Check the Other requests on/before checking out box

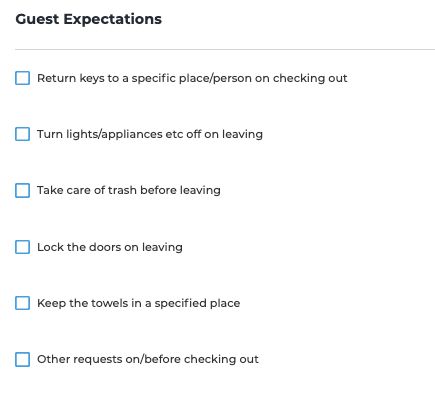click(x=22, y=360)
